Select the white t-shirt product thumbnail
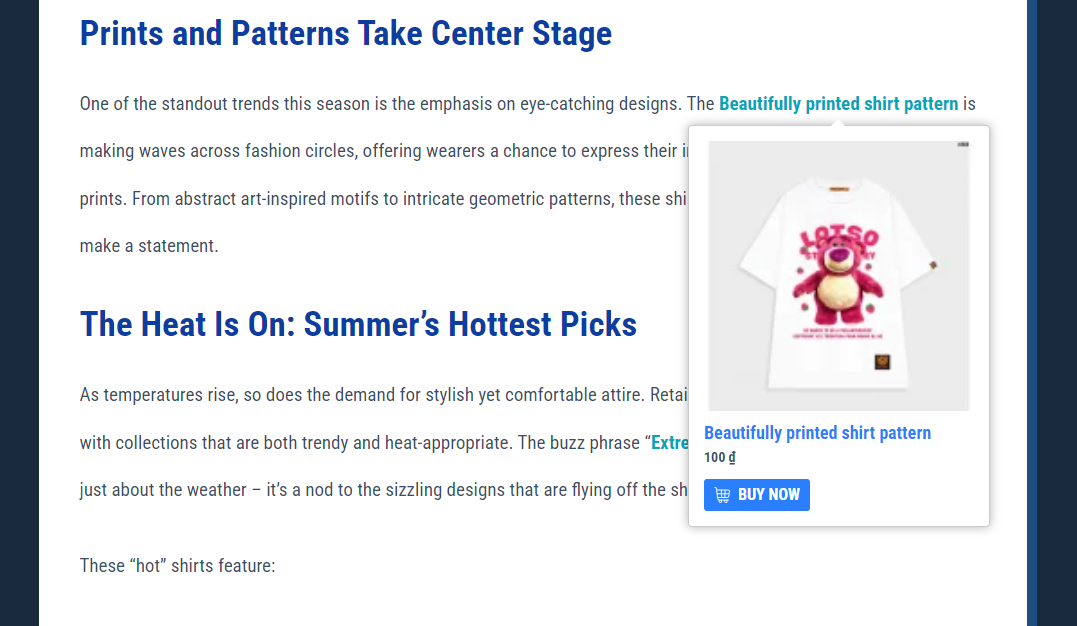The height and width of the screenshot is (626, 1077). click(x=839, y=276)
